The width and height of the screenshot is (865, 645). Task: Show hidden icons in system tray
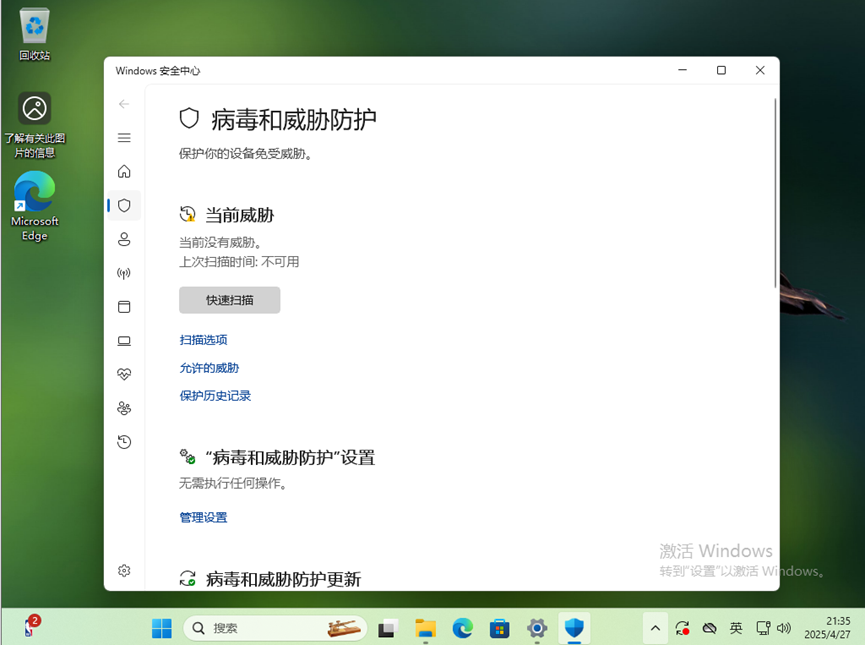655,628
